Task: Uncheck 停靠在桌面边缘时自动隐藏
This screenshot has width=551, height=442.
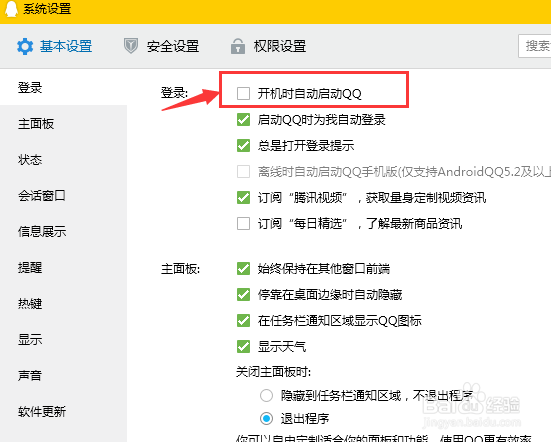Action: pos(243,294)
